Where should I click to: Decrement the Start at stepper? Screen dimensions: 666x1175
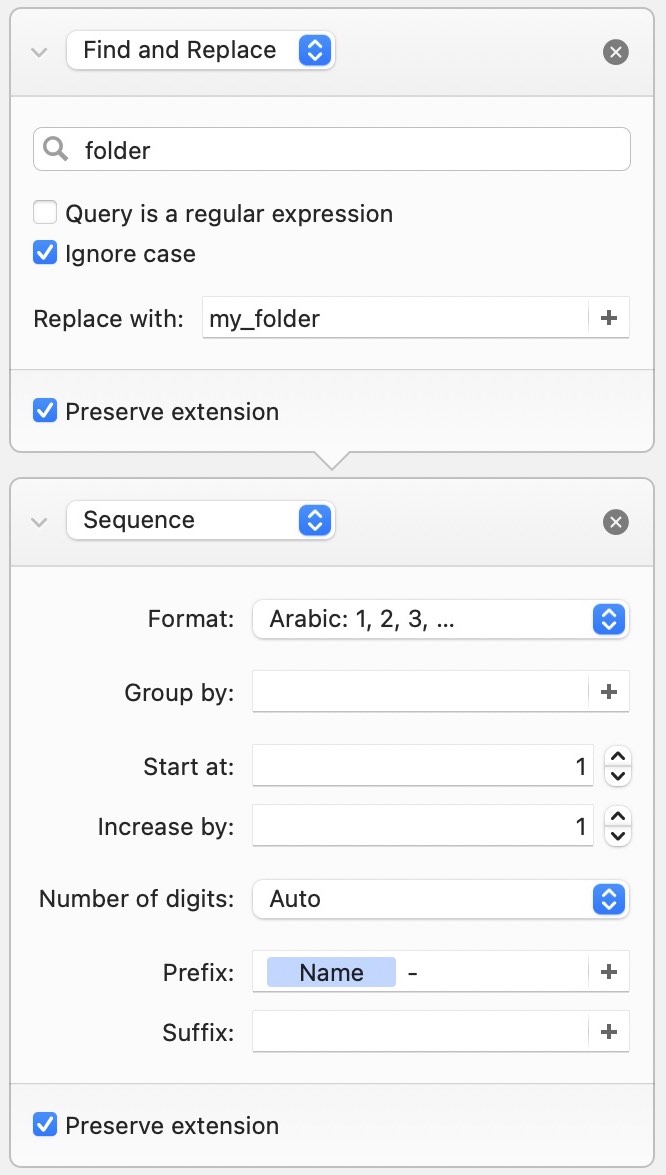click(x=617, y=776)
